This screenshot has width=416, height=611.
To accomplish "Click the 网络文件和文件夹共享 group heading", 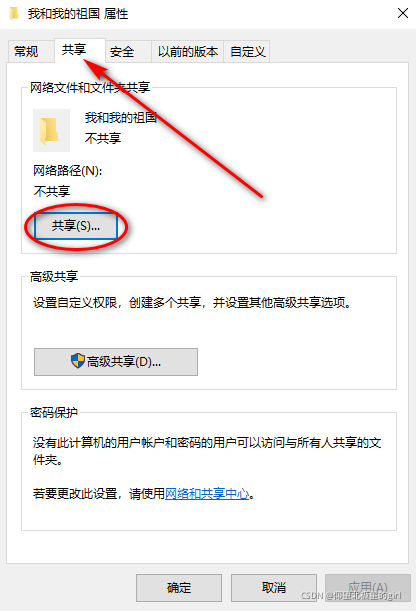I will [90, 87].
